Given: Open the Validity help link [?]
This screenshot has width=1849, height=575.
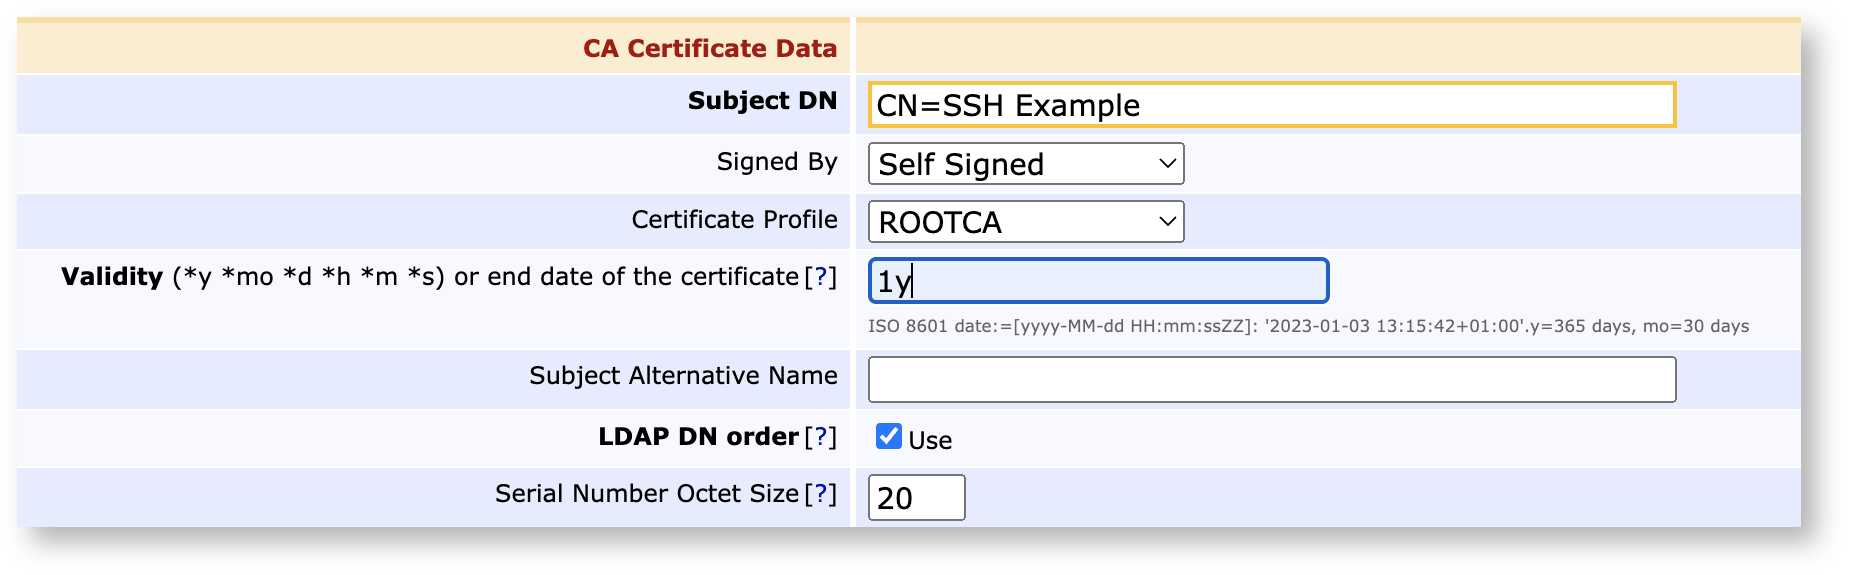Looking at the screenshot, I should coord(820,277).
